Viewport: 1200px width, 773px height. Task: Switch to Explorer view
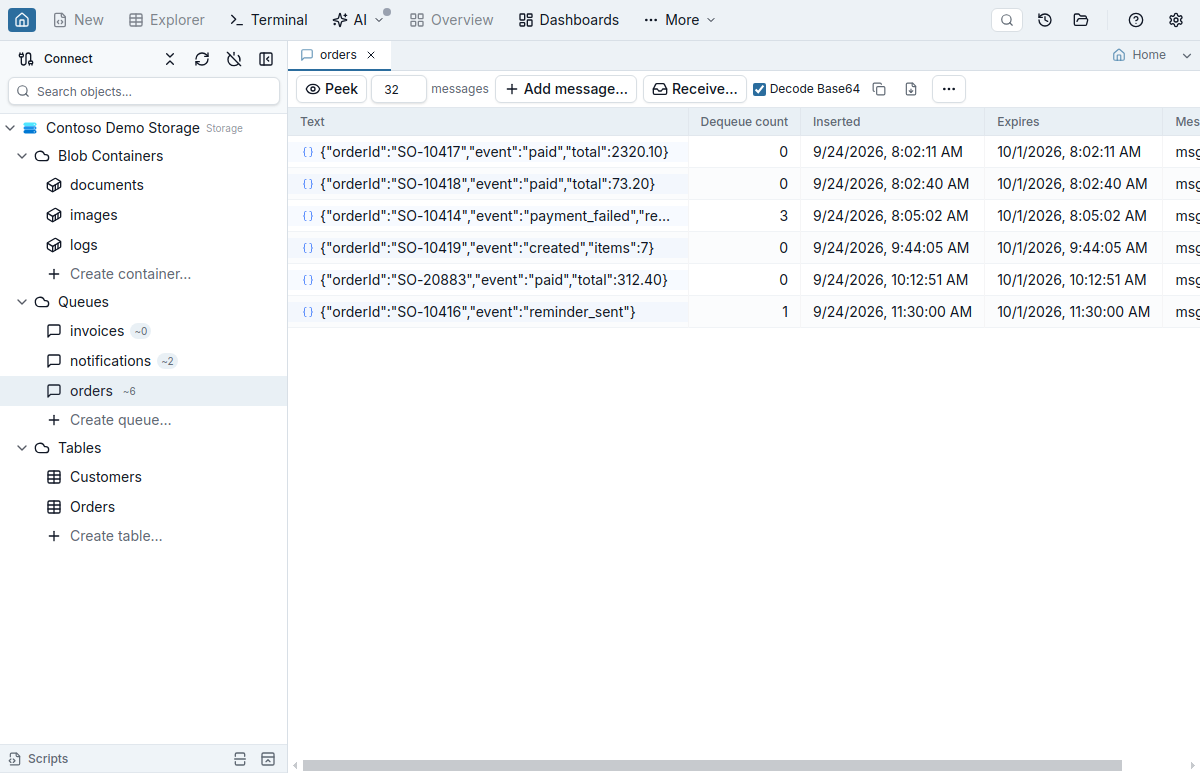(167, 20)
